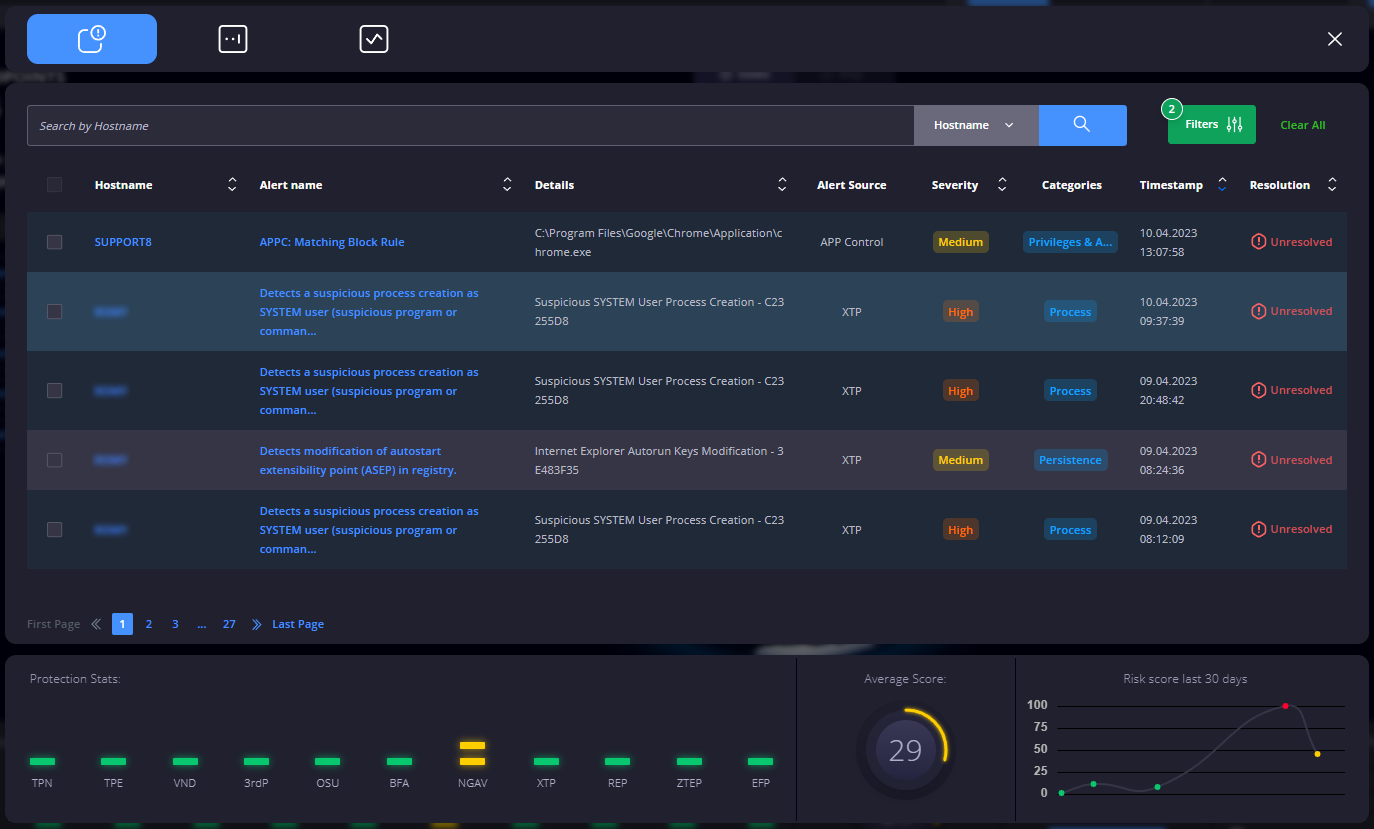This screenshot has width=1374, height=829.
Task: Click the magnifying glass search button
Action: point(1082,126)
